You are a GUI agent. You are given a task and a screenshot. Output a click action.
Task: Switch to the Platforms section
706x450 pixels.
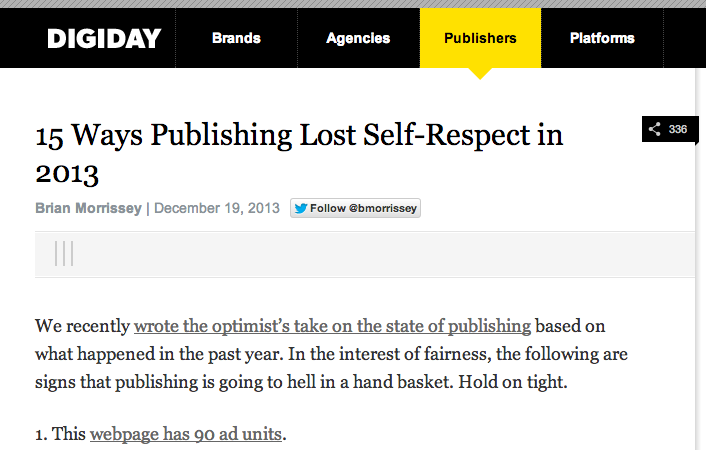[x=602, y=39]
